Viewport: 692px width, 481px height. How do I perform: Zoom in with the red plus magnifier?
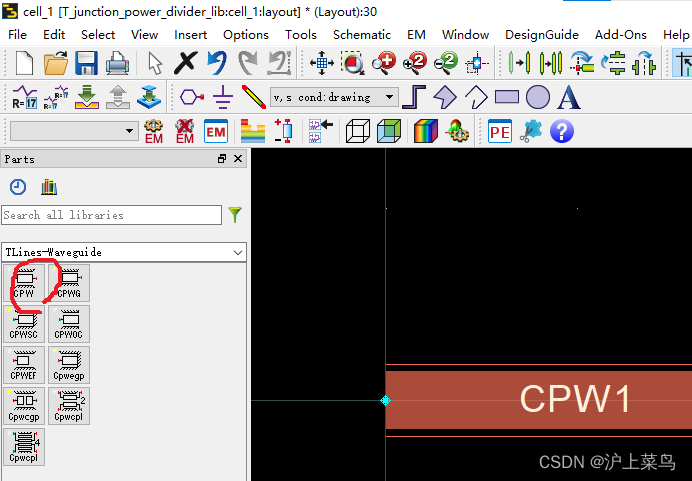(x=384, y=63)
